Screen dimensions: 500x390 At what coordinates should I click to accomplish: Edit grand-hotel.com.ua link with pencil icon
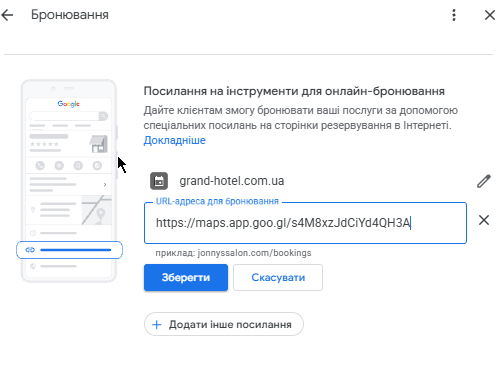click(484, 181)
